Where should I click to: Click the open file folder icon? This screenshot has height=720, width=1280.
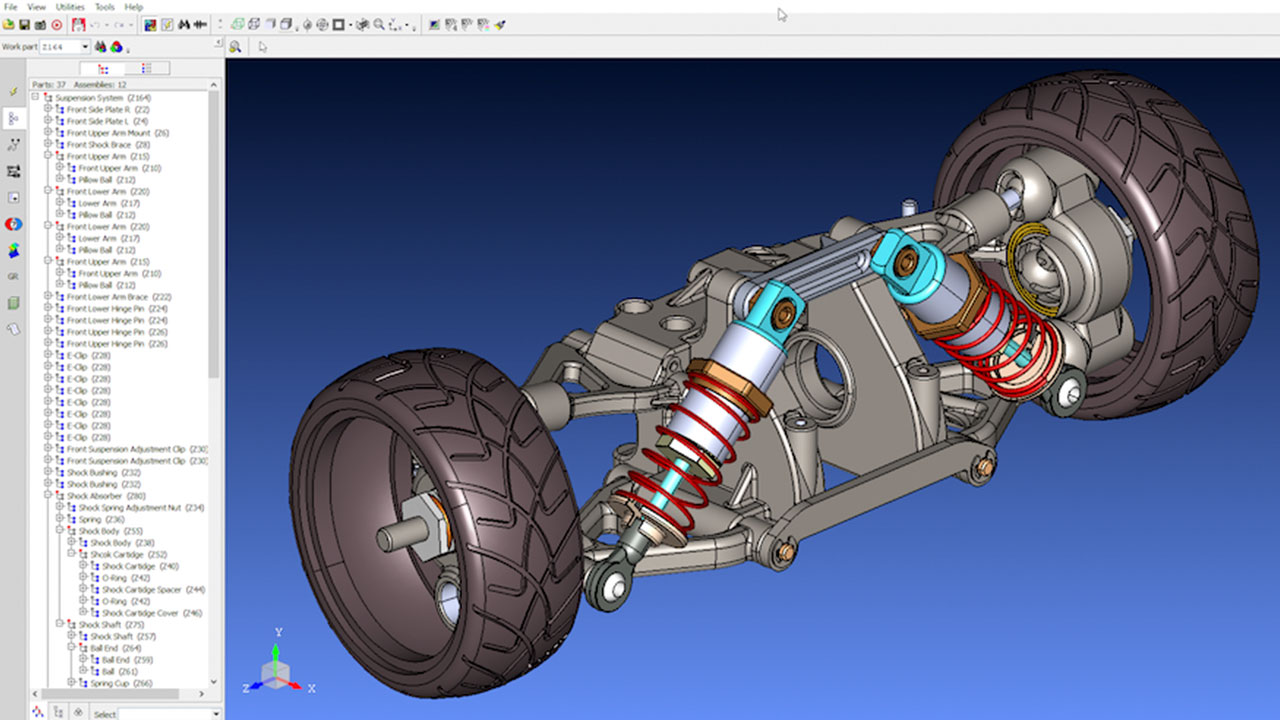coord(9,24)
